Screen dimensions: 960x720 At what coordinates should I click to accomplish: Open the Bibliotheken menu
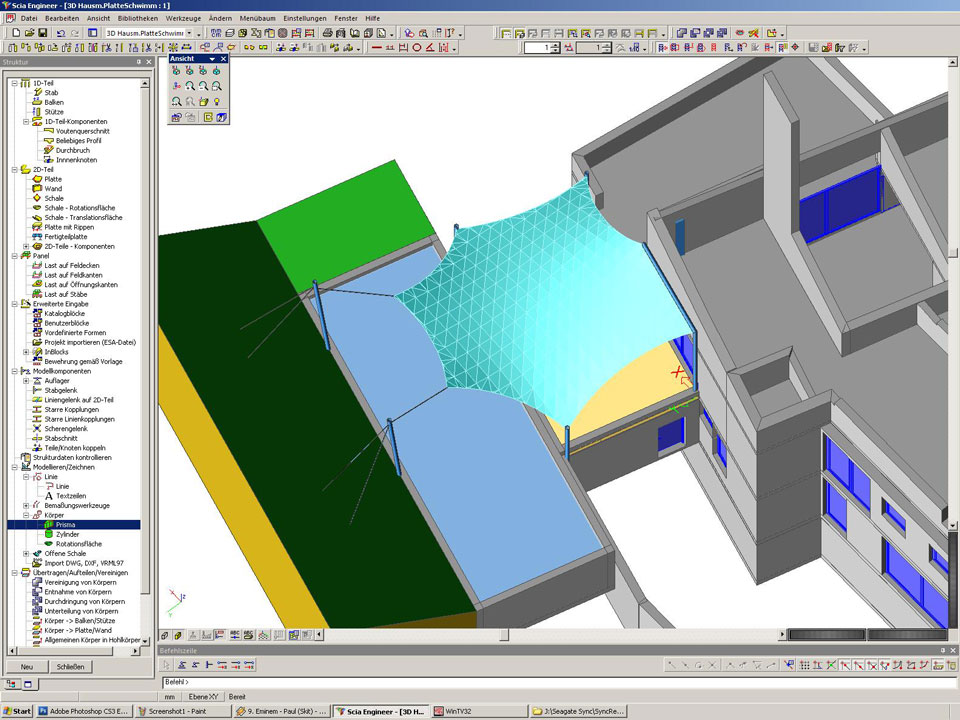pyautogui.click(x=138, y=18)
